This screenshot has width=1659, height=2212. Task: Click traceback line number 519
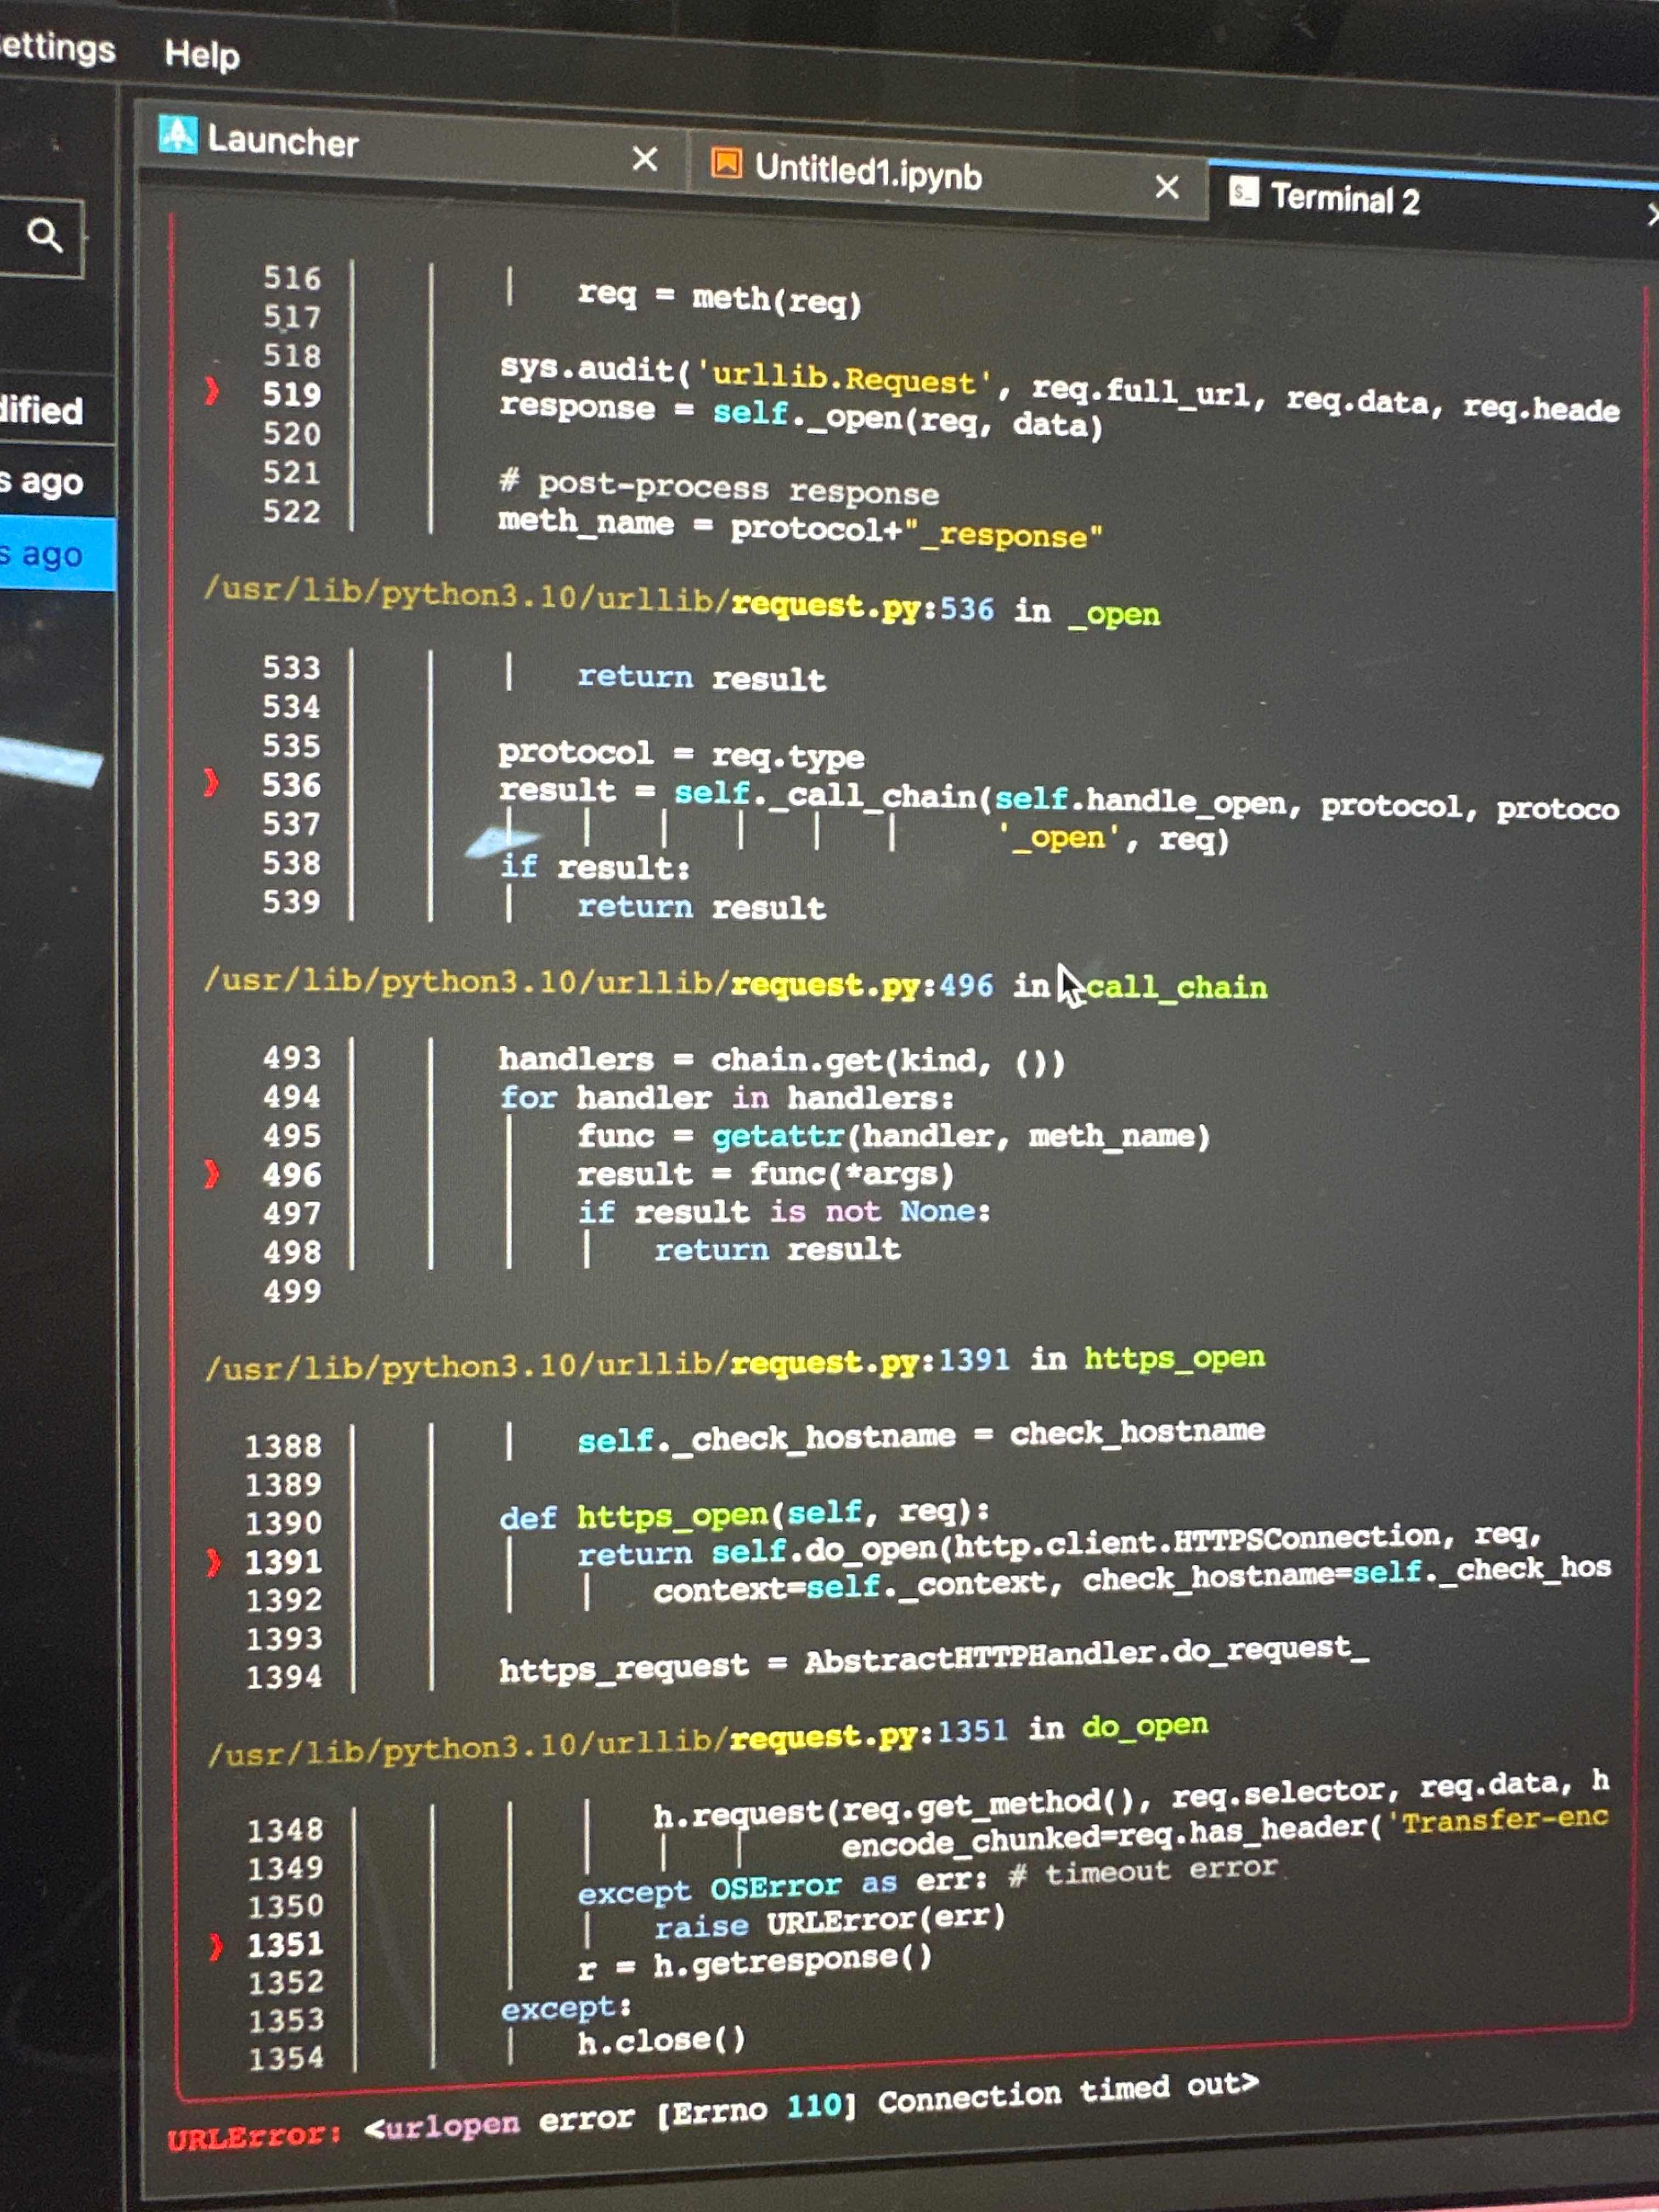[291, 394]
